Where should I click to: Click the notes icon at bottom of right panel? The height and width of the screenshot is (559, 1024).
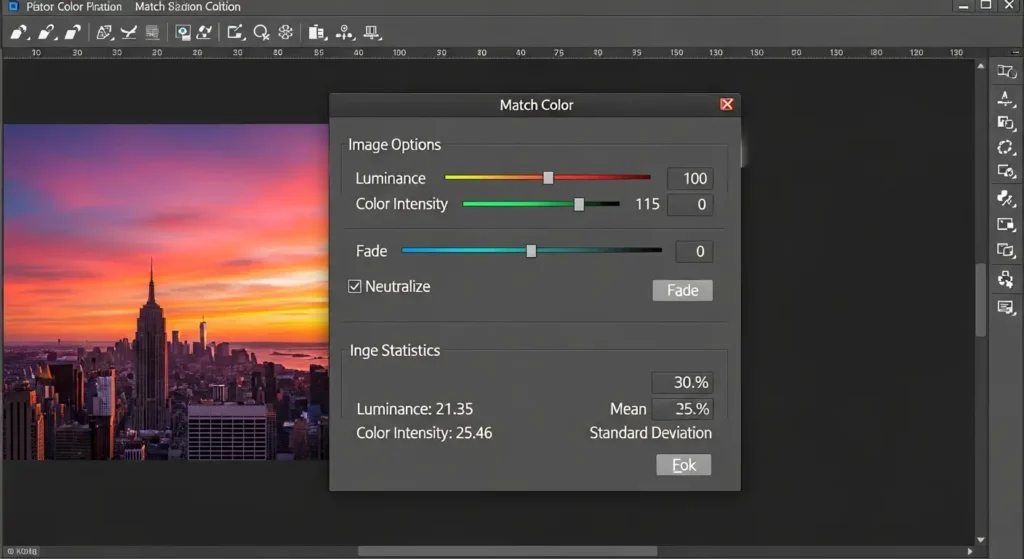click(1006, 307)
